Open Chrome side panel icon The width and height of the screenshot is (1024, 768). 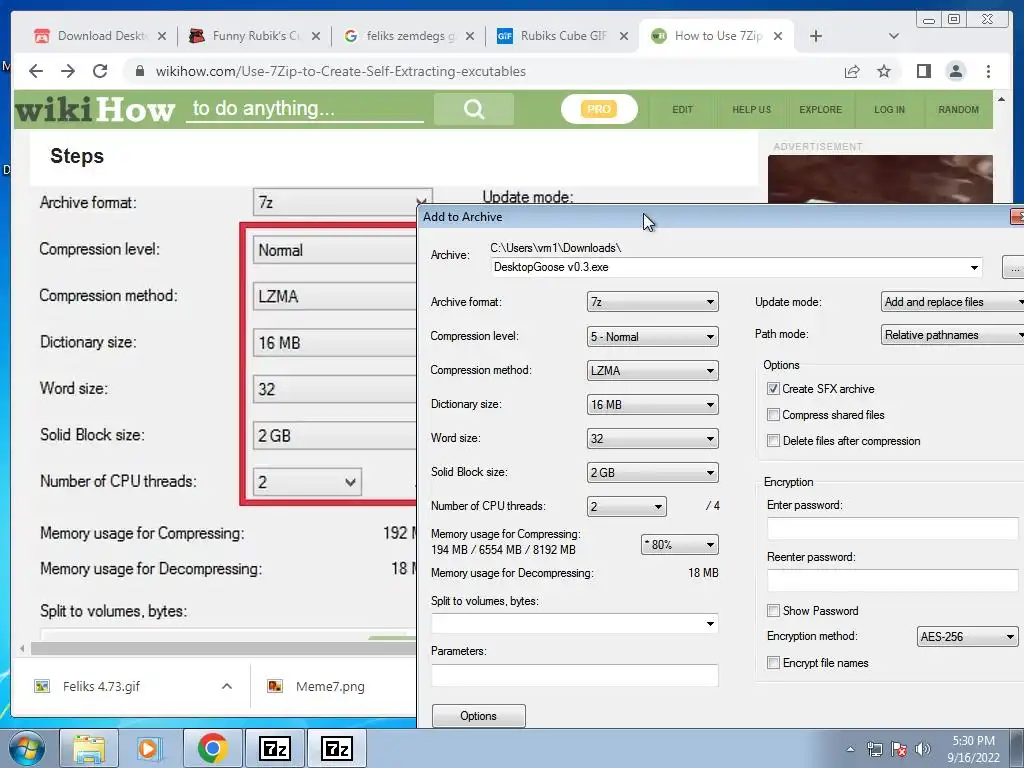923,71
